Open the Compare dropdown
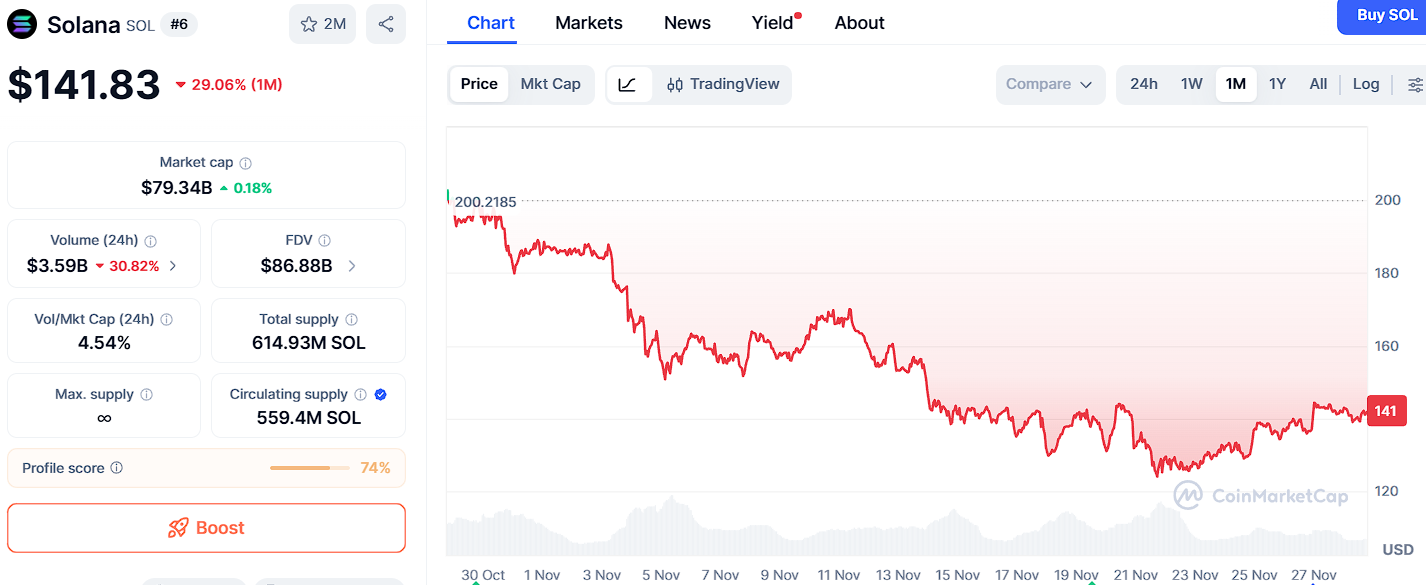This screenshot has width=1426, height=585. click(1049, 84)
